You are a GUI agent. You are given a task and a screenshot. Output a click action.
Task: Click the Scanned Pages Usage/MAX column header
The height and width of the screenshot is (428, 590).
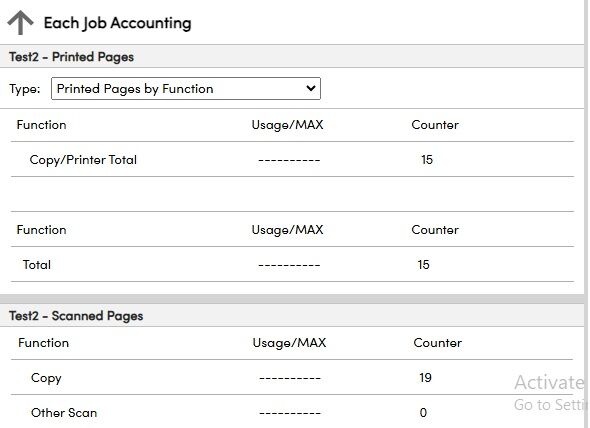(x=289, y=343)
